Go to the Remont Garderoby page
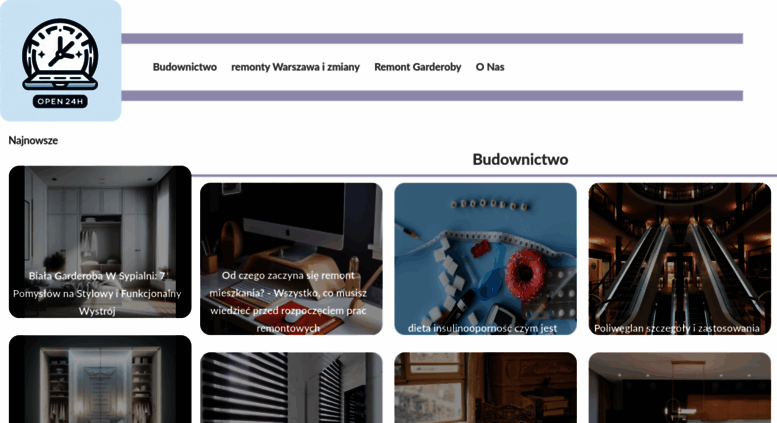 [x=418, y=67]
